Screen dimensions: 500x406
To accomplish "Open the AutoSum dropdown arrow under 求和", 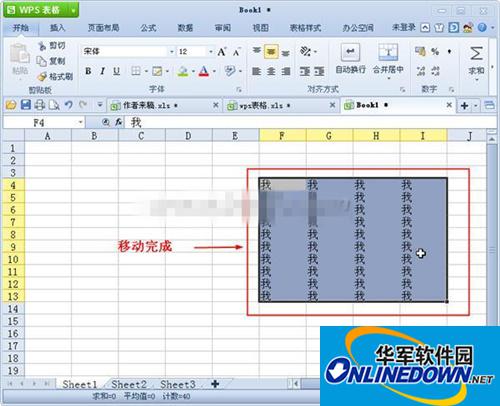I will click(476, 79).
